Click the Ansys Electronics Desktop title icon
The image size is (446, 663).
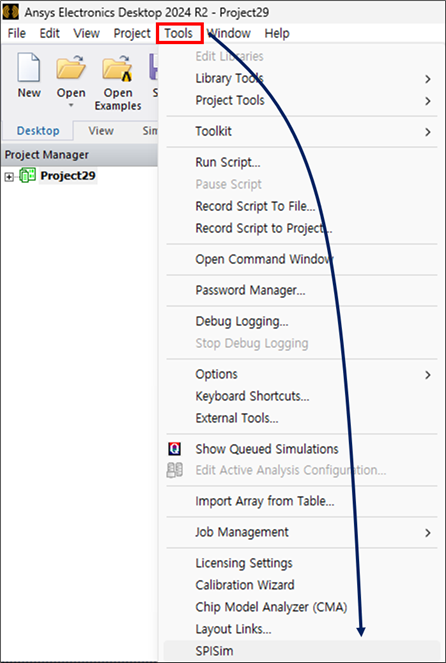pyautogui.click(x=11, y=12)
